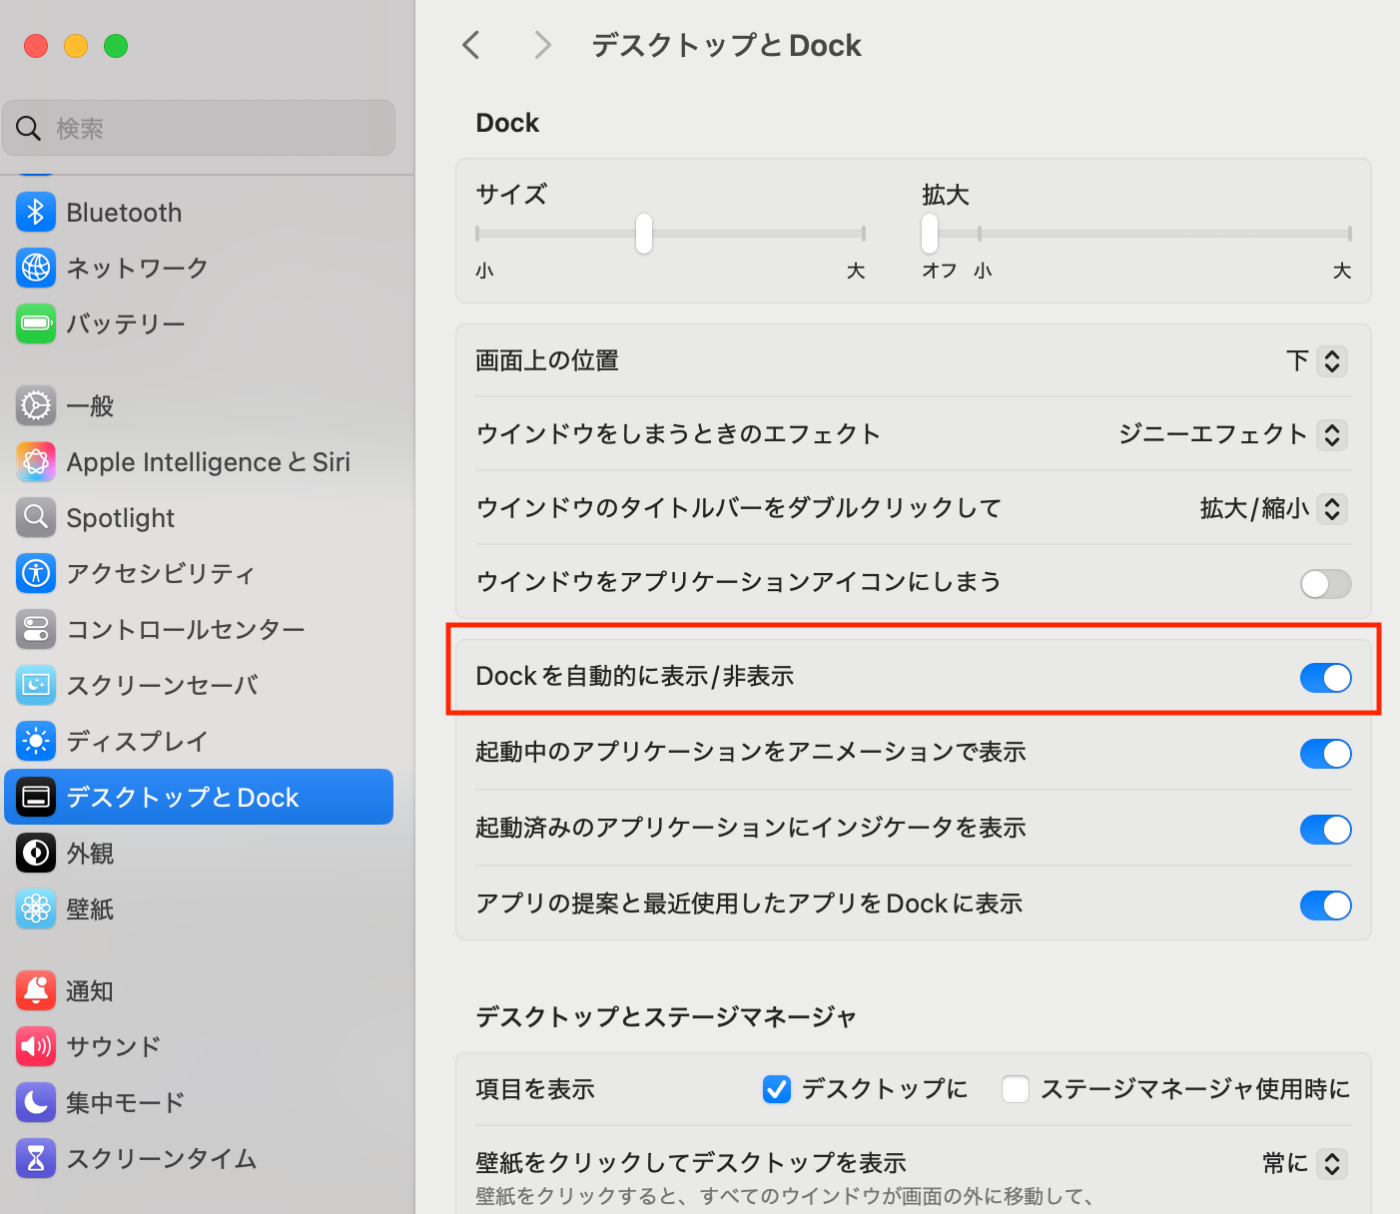
Task: Click the 壁紙 flower icon
Action: coord(36,908)
